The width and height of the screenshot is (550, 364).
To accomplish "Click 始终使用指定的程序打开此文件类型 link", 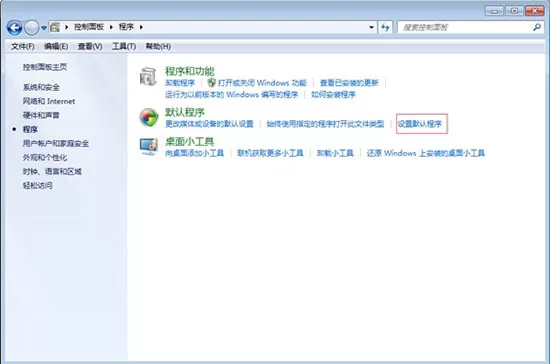I will [325, 124].
